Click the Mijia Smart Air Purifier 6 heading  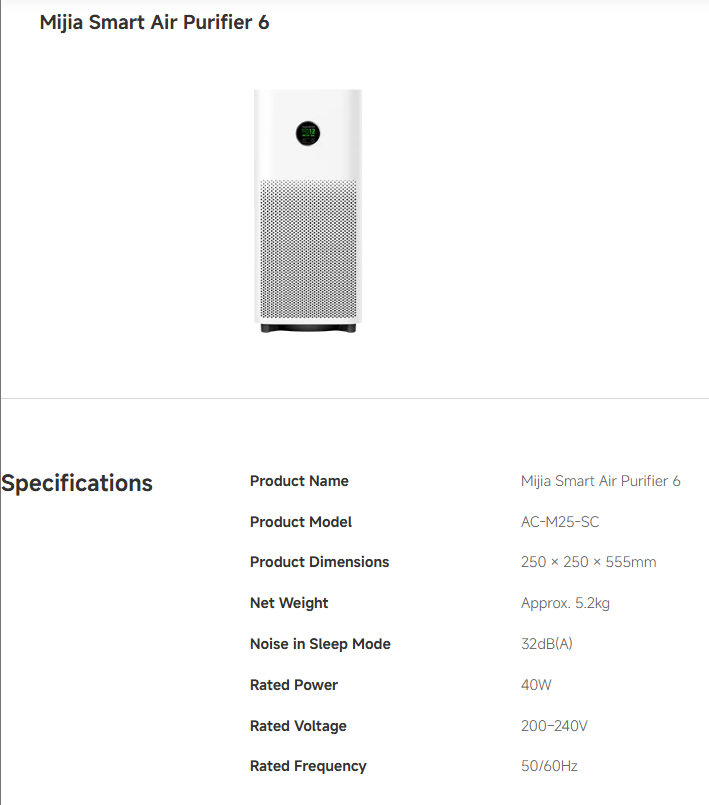pyautogui.click(x=155, y=23)
